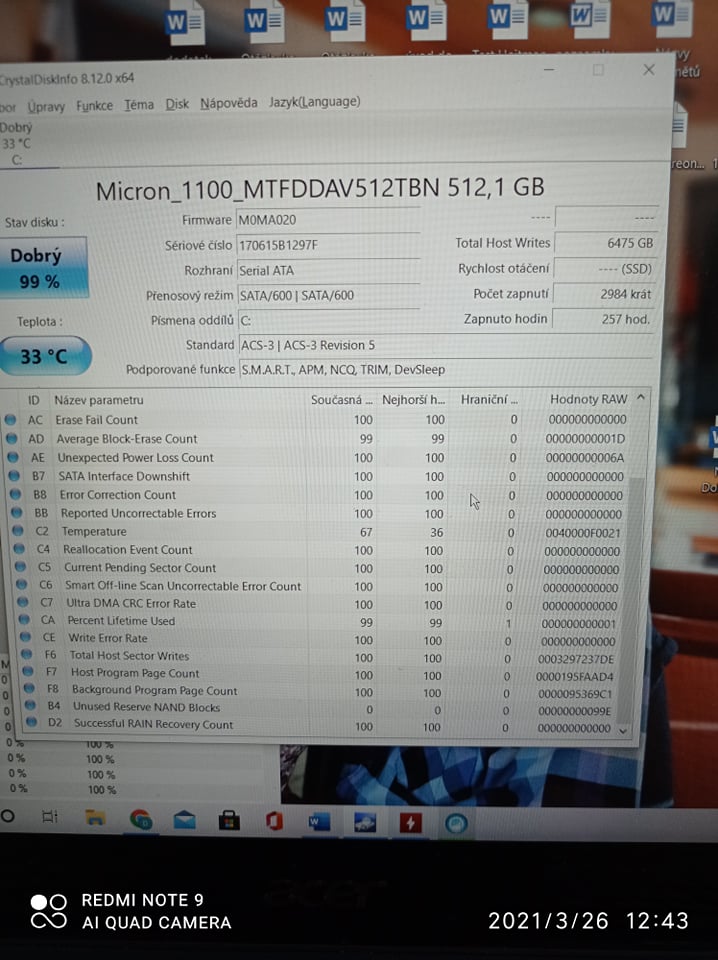Sort by the Název parametru column header
Viewport: 718px width, 960px height.
pos(99,400)
